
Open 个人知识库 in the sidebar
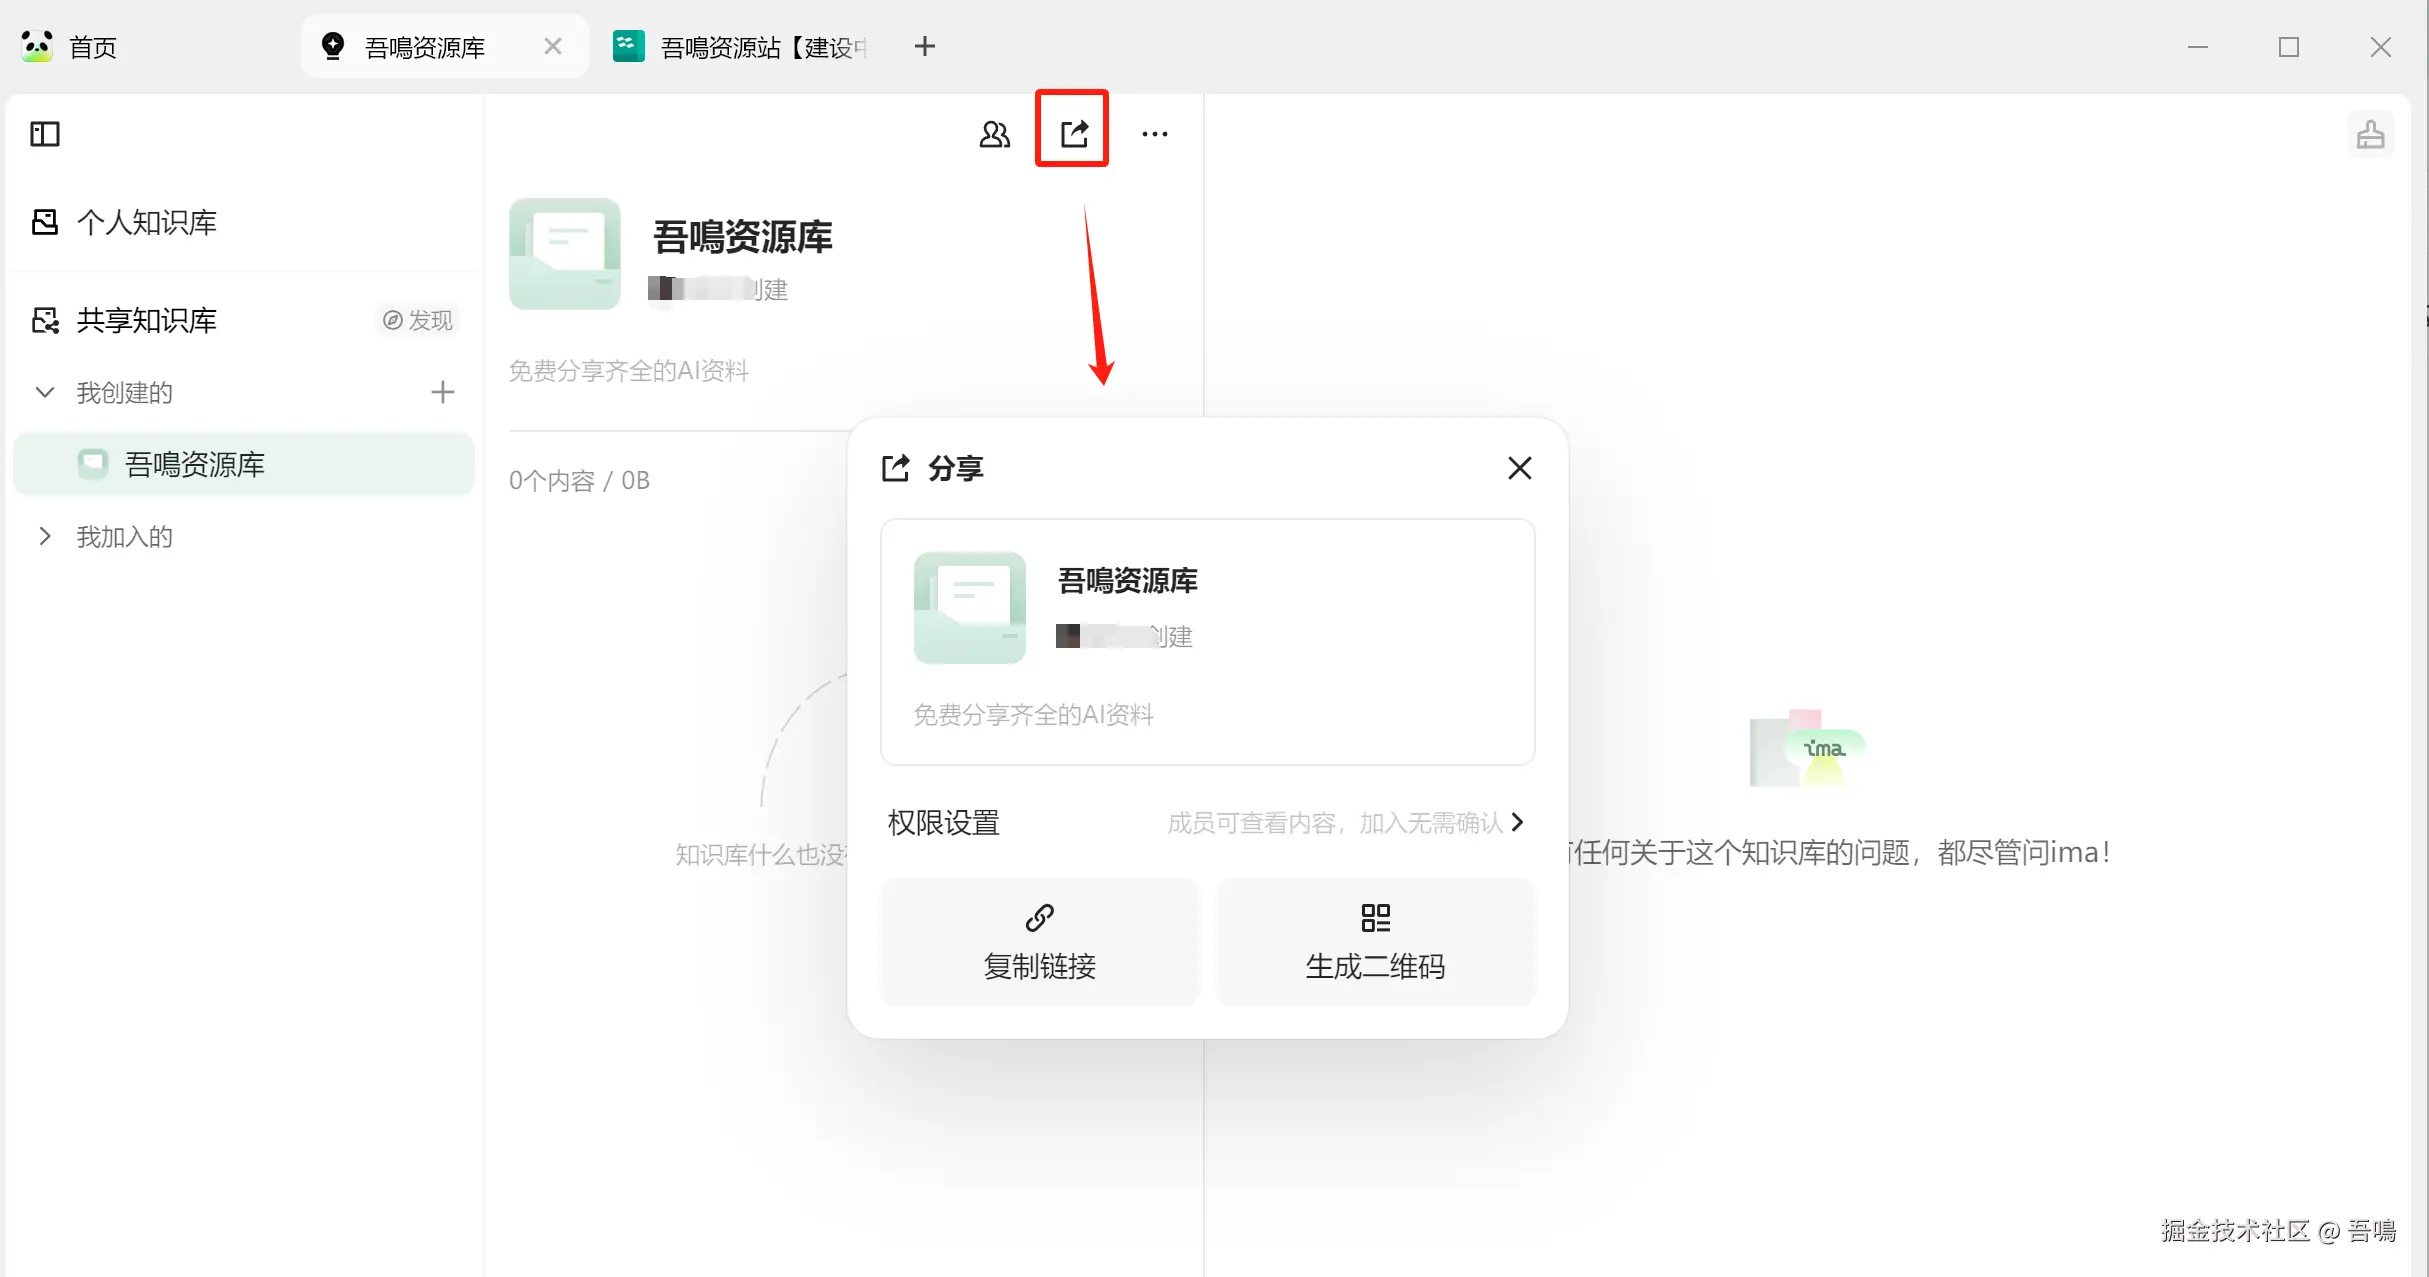coord(146,222)
